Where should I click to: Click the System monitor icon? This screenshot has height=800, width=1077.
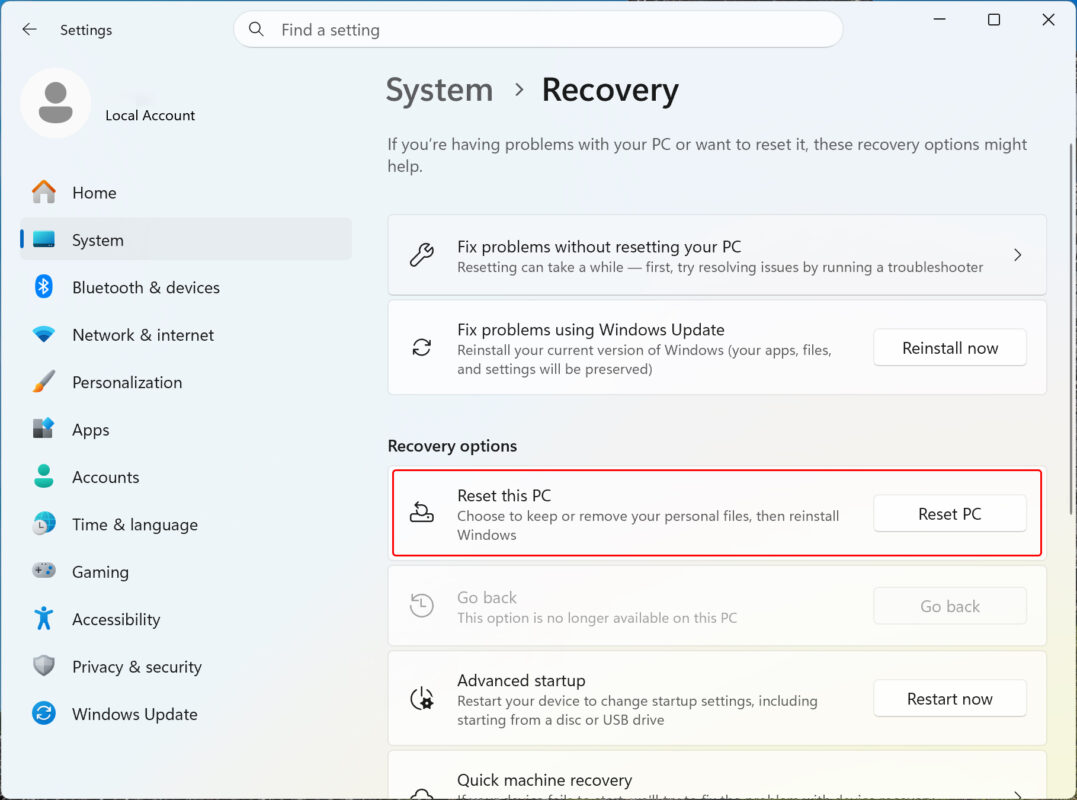click(x=44, y=240)
